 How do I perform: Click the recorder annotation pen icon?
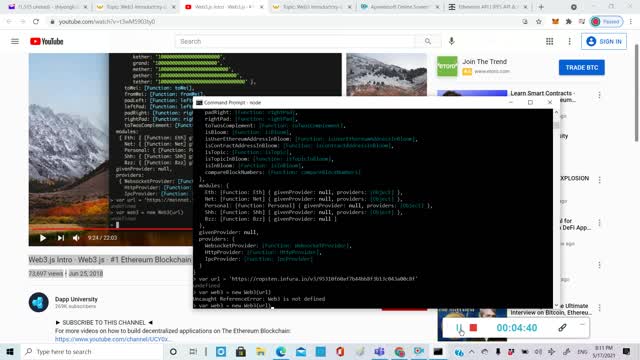click(x=562, y=327)
